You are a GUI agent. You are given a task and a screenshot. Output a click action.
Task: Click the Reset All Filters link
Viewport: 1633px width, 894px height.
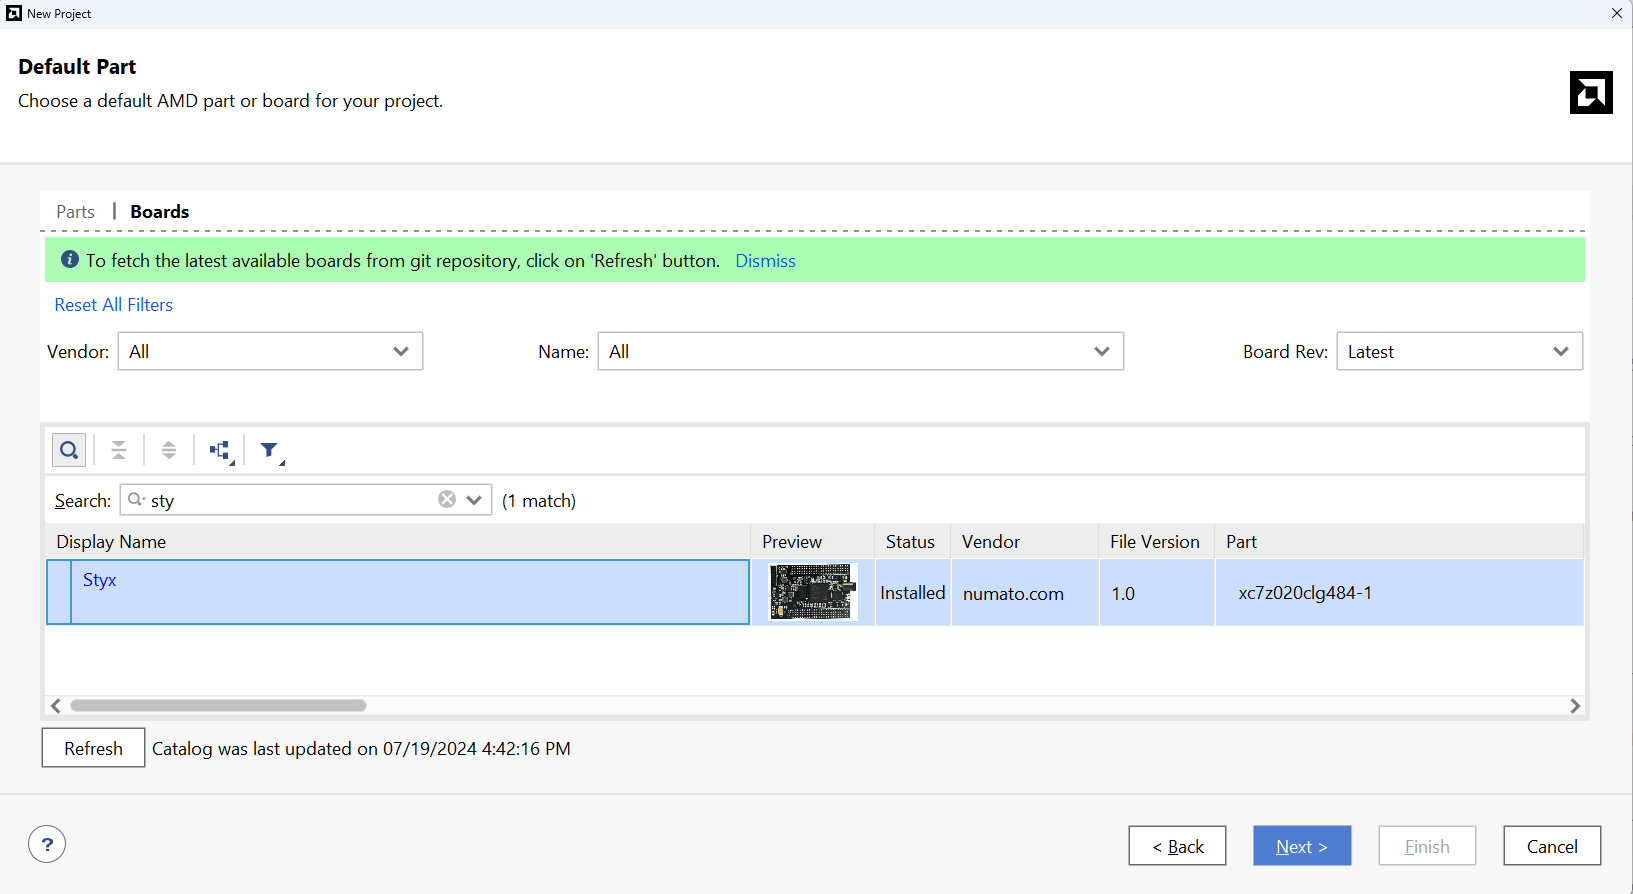pos(113,305)
